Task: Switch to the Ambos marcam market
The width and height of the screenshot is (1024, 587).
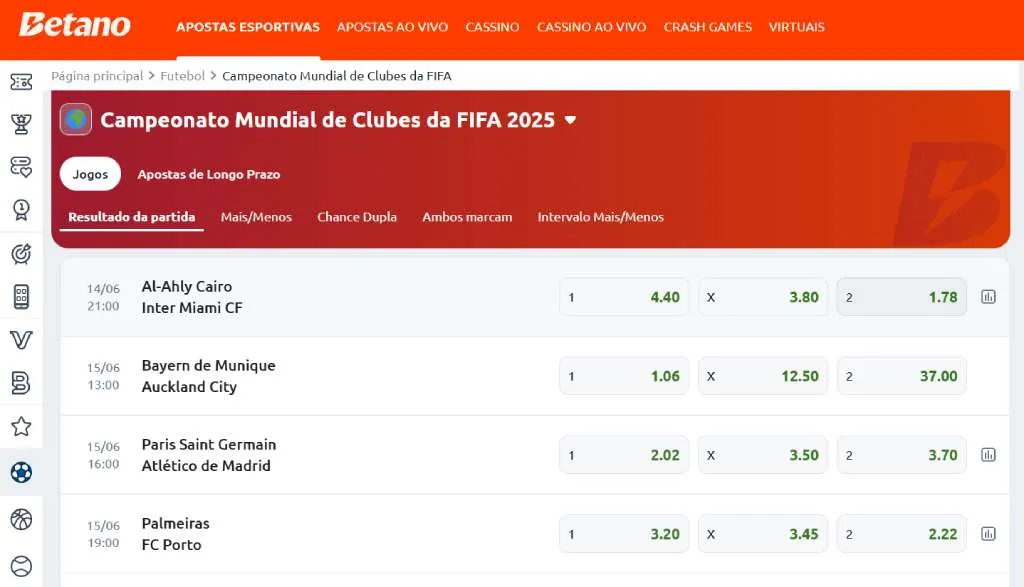Action: click(467, 217)
